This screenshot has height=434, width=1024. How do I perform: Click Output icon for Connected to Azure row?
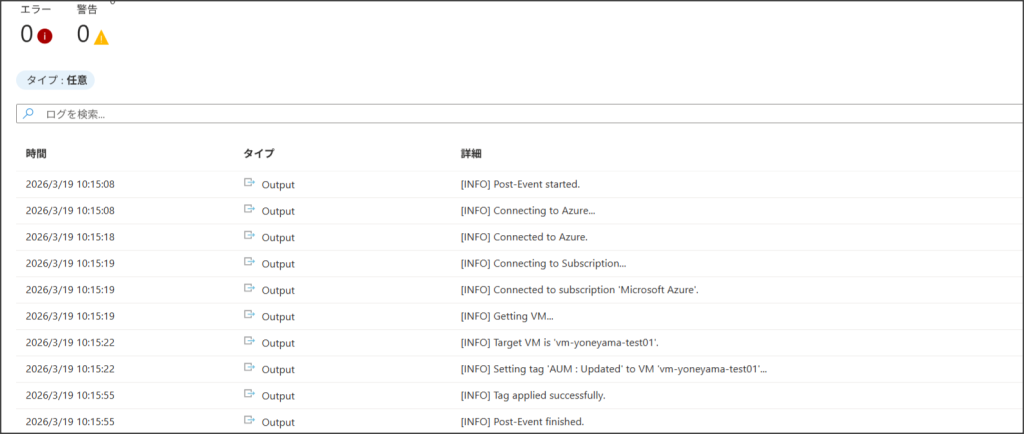(x=250, y=237)
